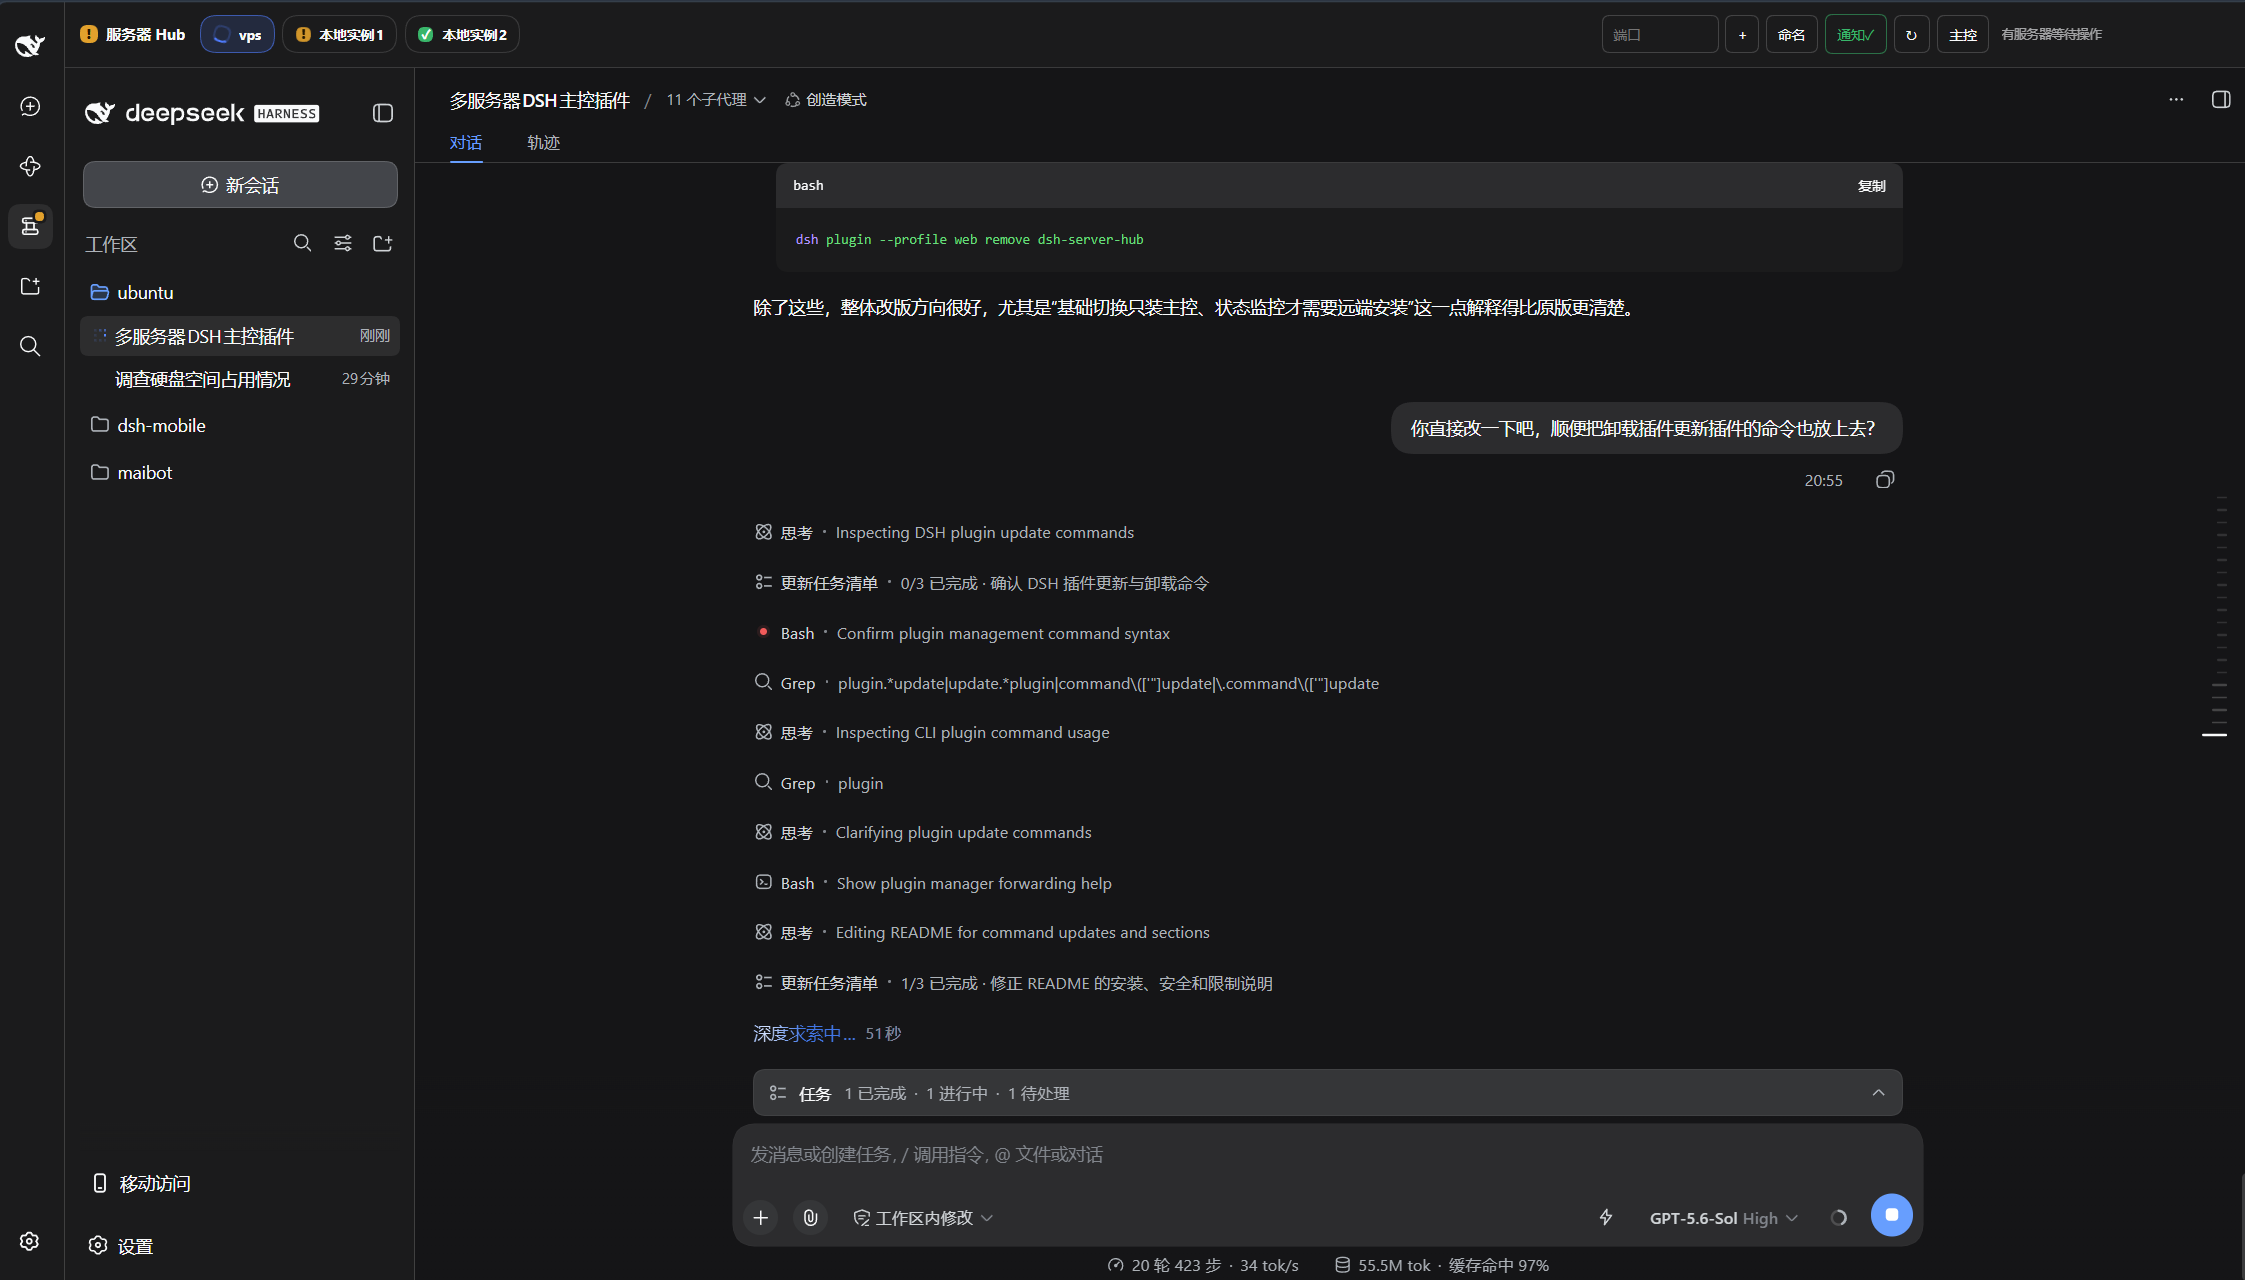Open 设置 settings entry

121,1246
